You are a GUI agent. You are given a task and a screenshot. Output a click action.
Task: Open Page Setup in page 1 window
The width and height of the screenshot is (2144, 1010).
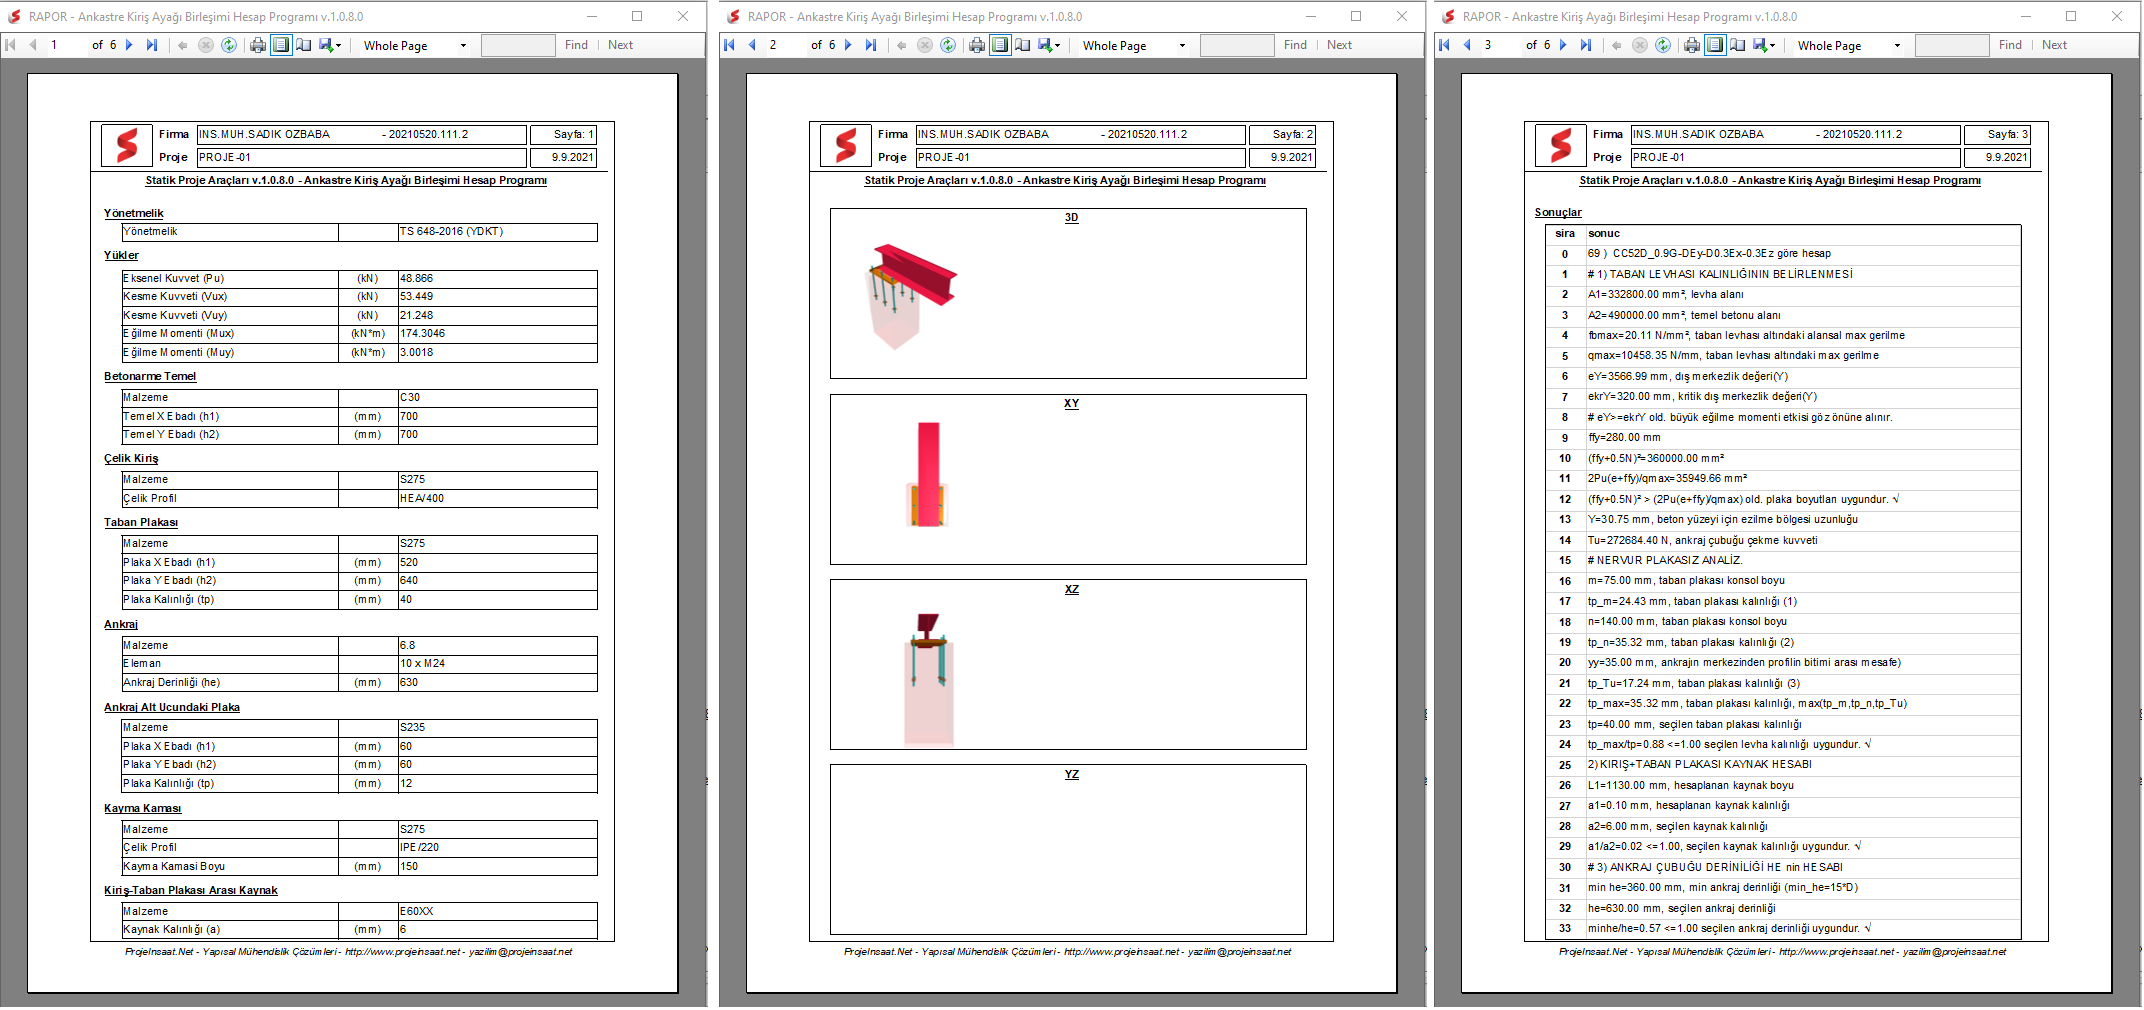point(303,45)
